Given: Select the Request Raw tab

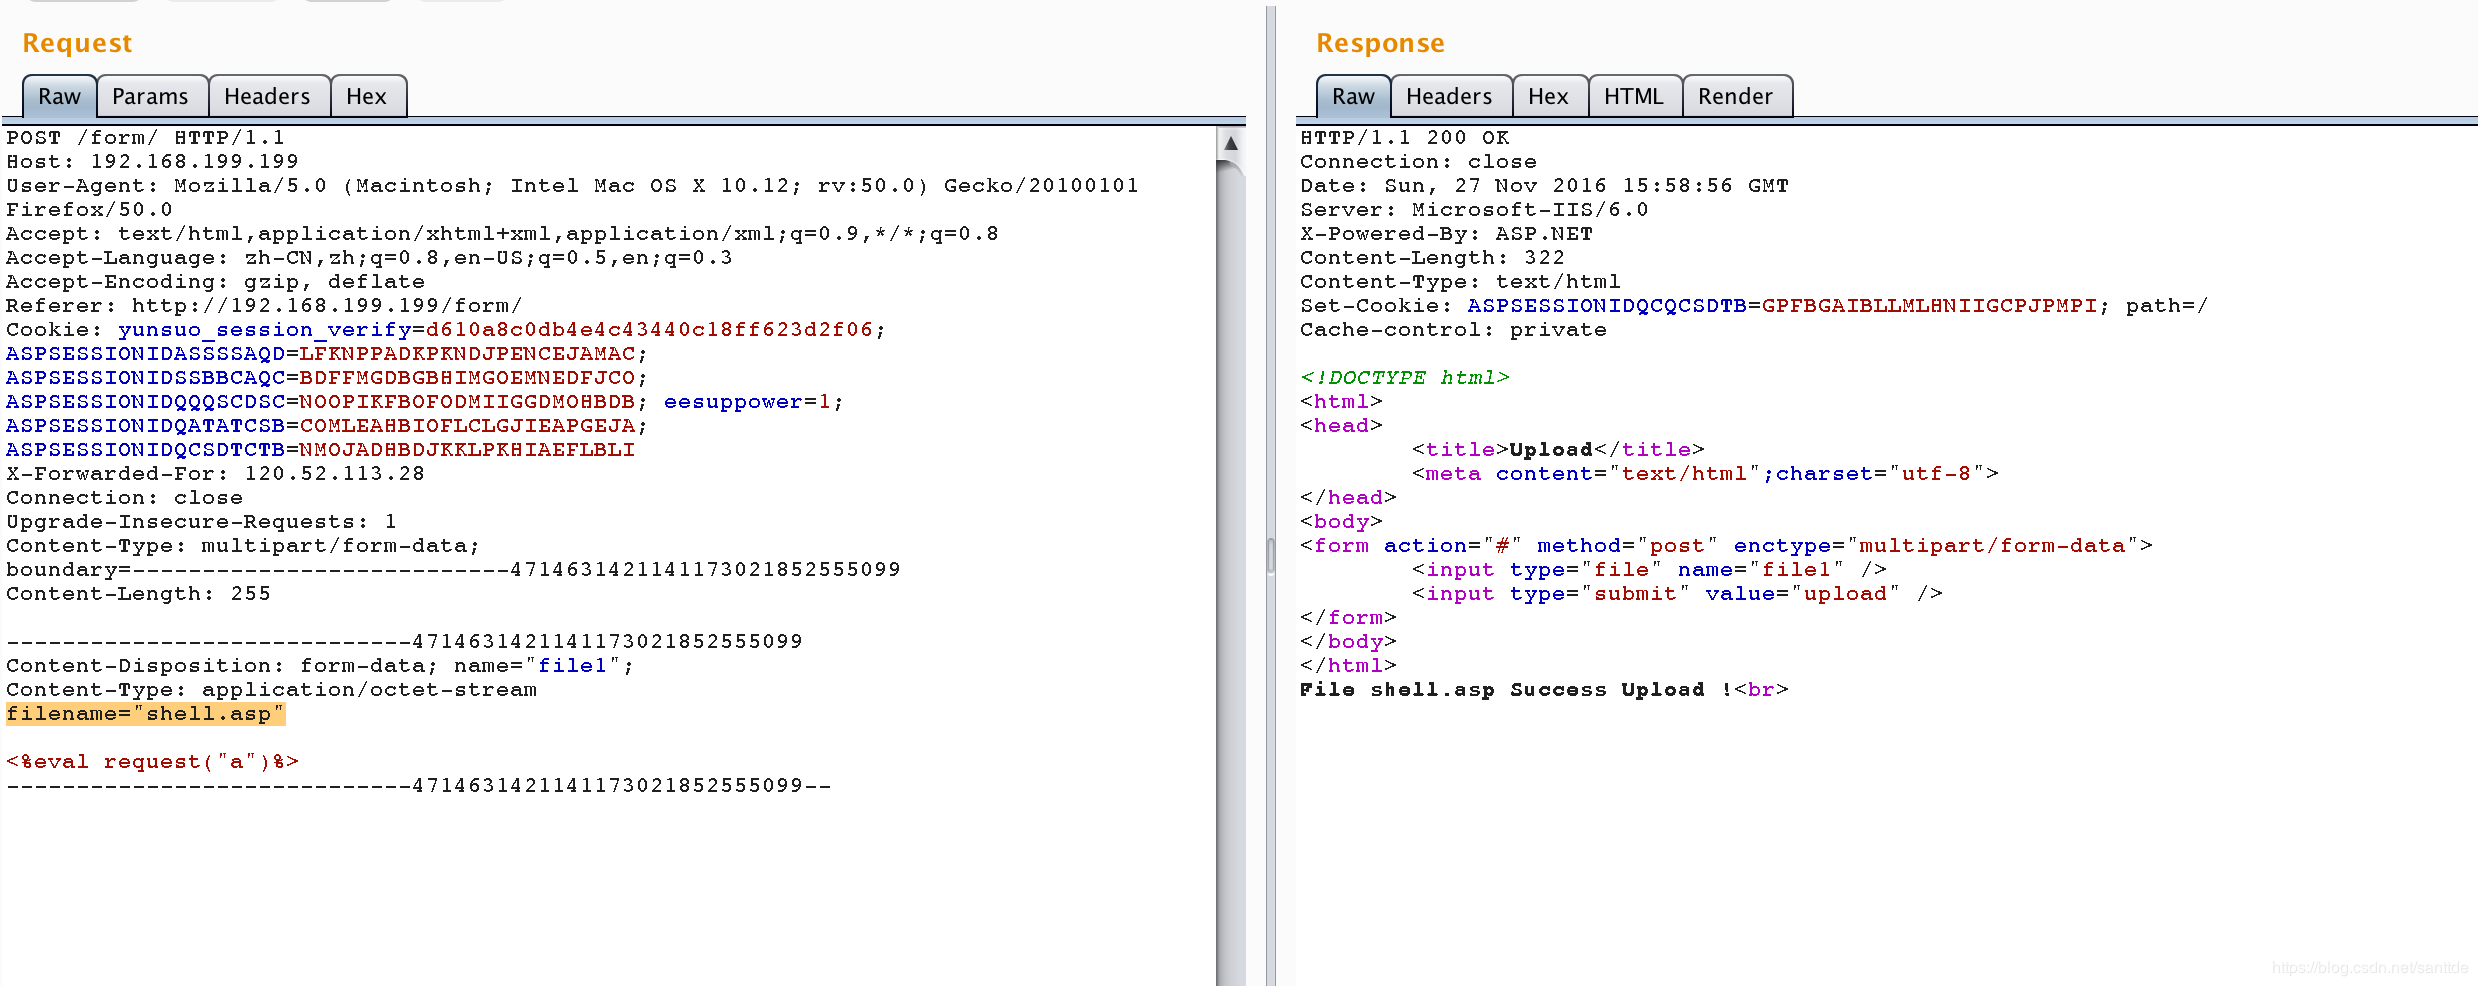Looking at the screenshot, I should (59, 96).
